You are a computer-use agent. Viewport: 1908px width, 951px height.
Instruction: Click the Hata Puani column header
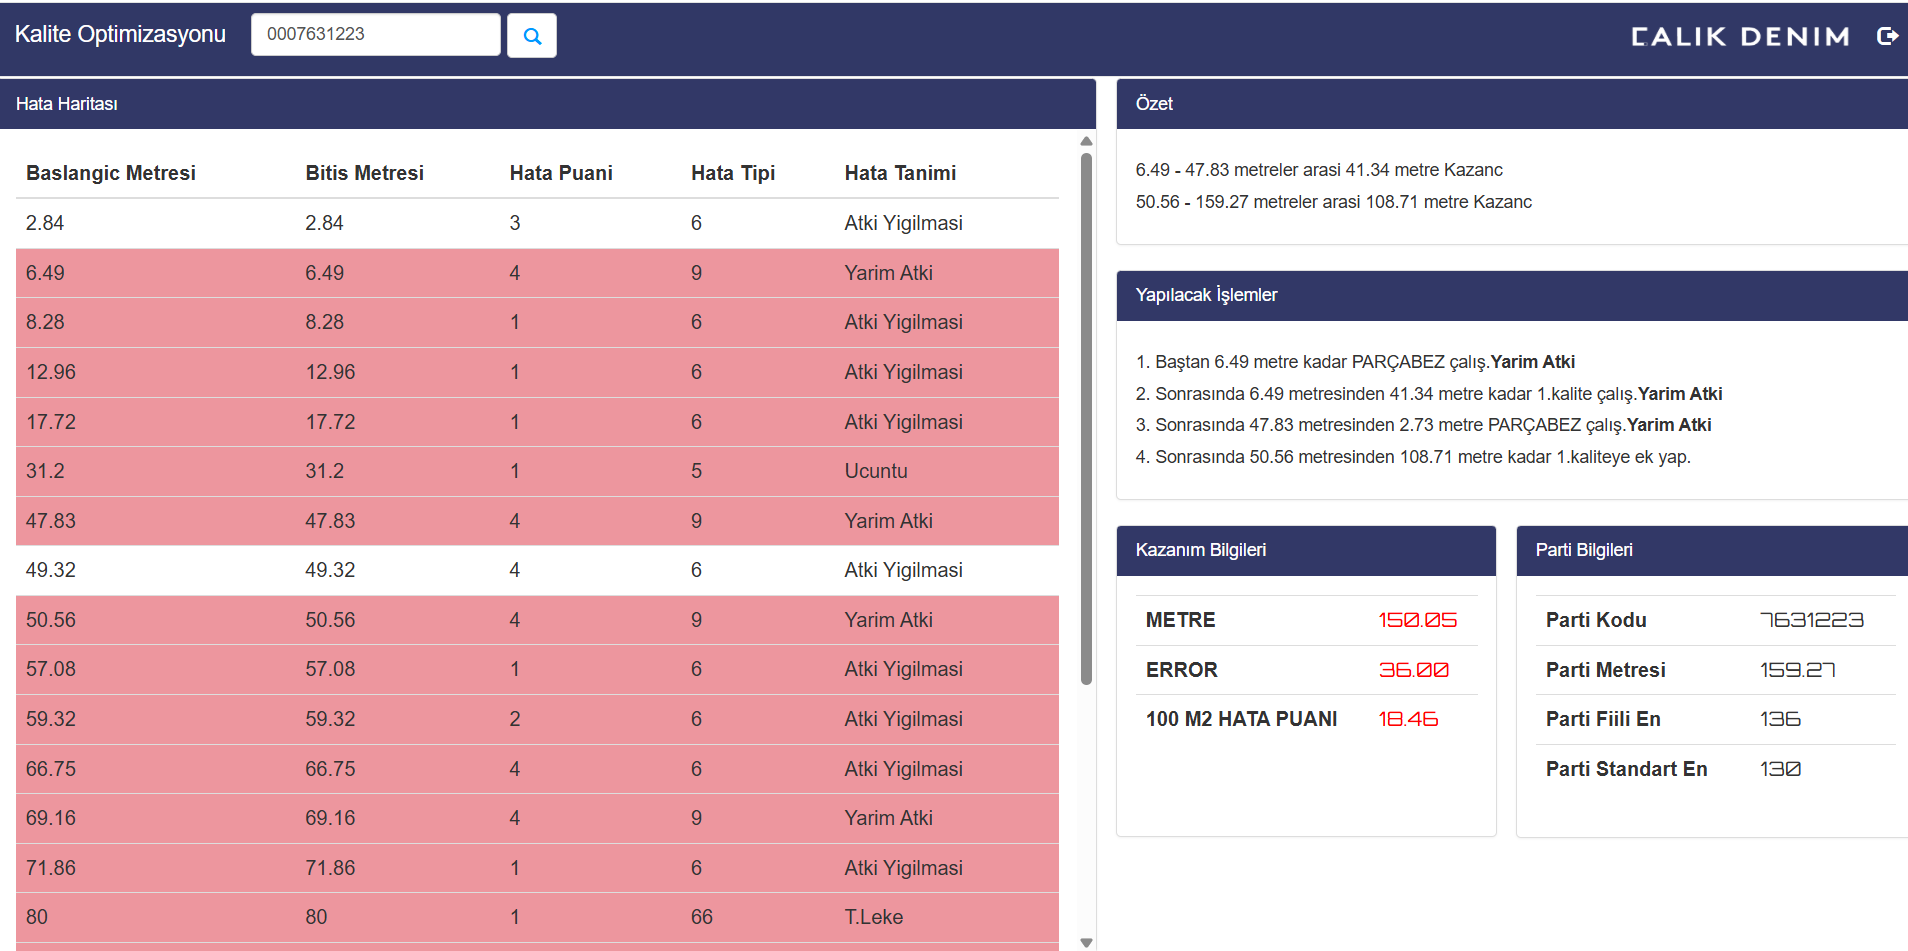pyautogui.click(x=561, y=173)
